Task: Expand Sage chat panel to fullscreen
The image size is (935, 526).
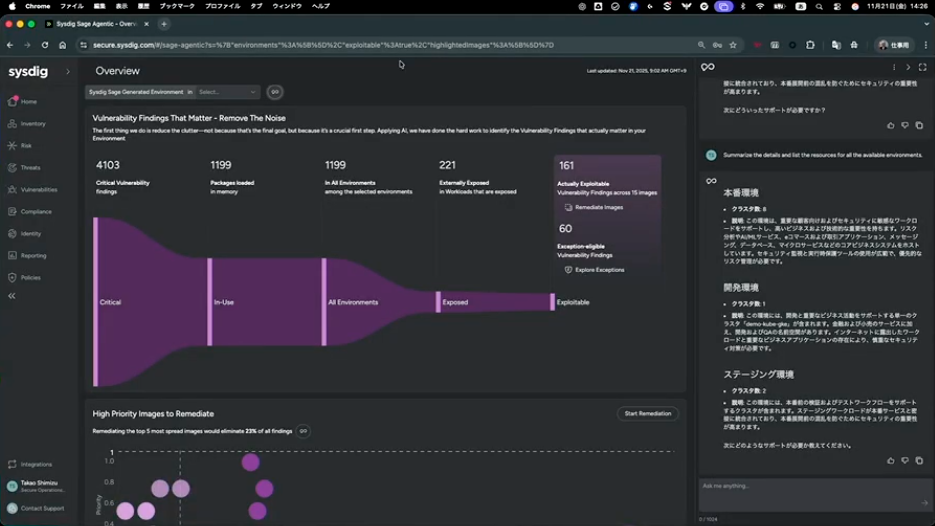Action: tap(922, 67)
